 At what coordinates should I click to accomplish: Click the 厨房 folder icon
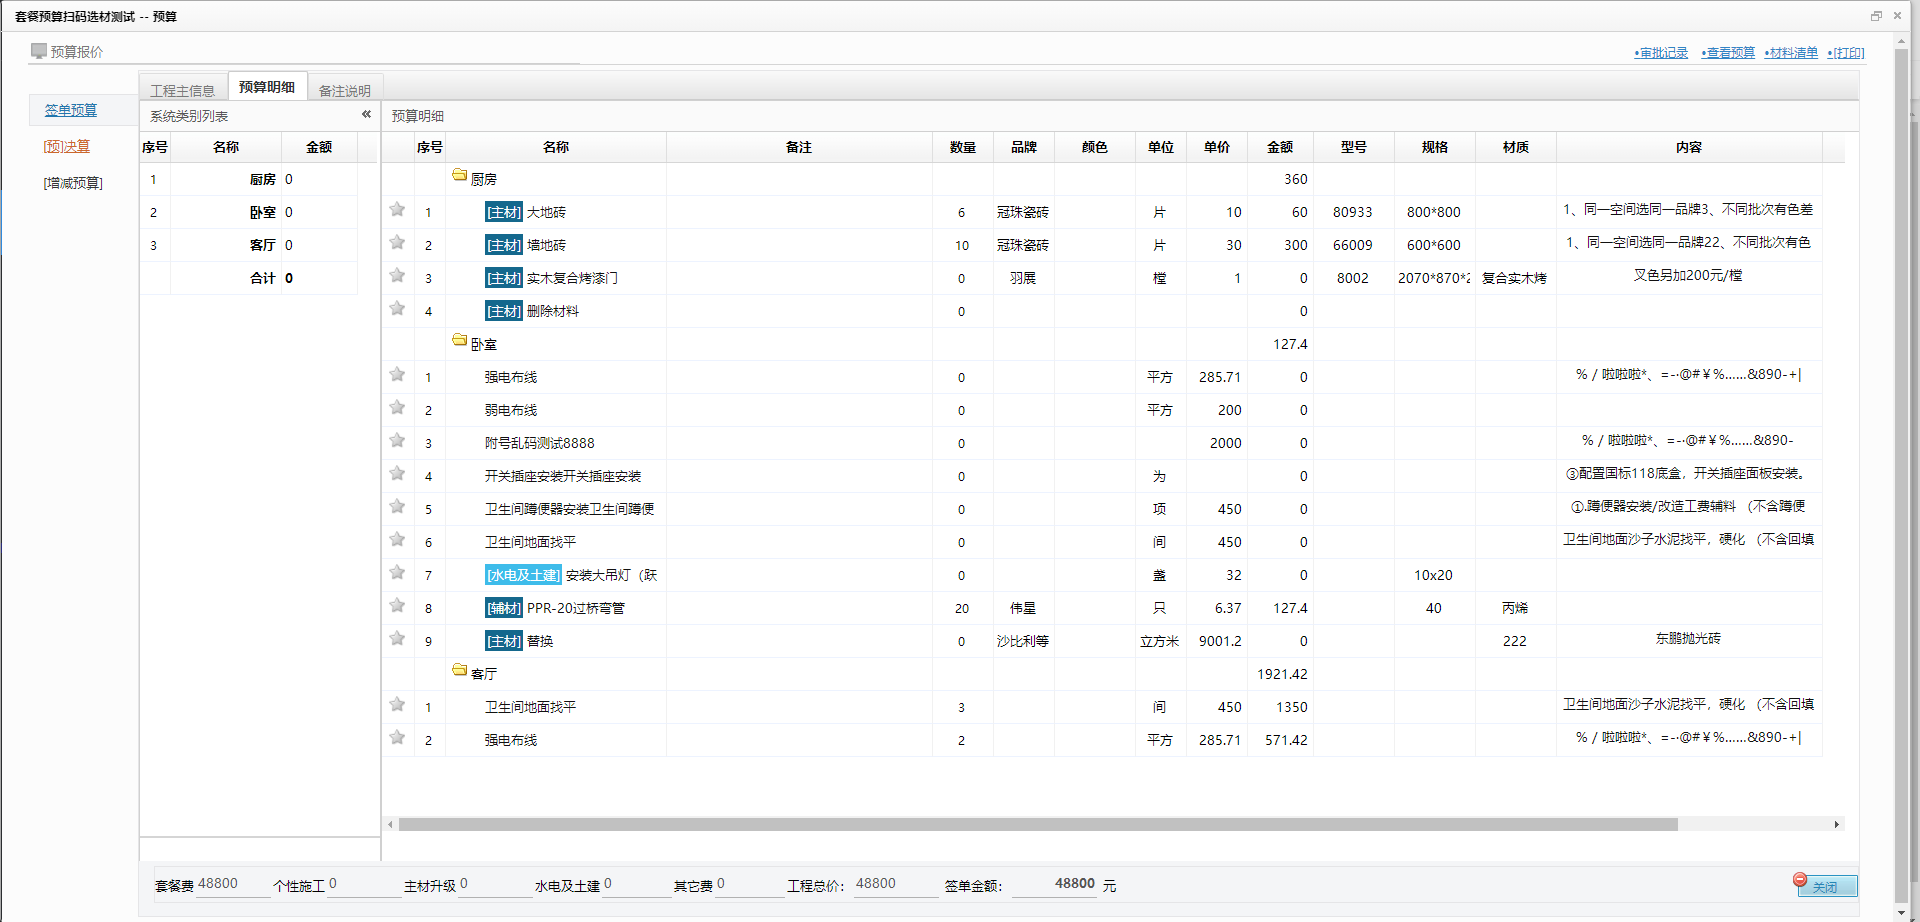pos(460,176)
